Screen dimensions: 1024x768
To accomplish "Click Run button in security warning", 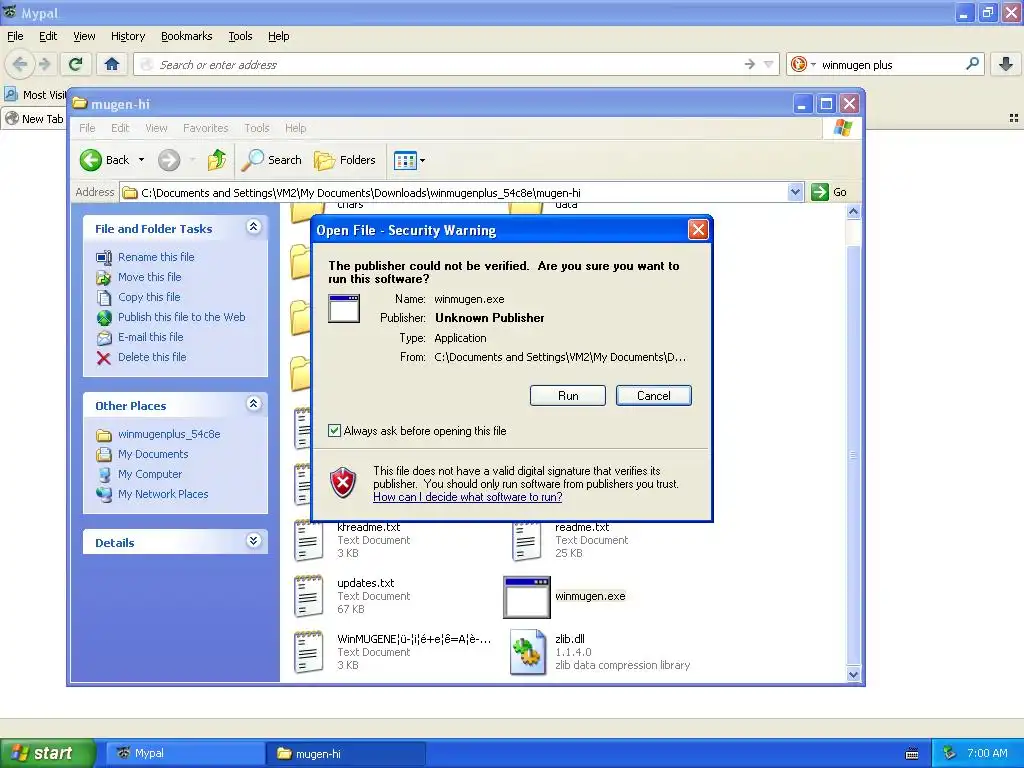I will click(568, 396).
